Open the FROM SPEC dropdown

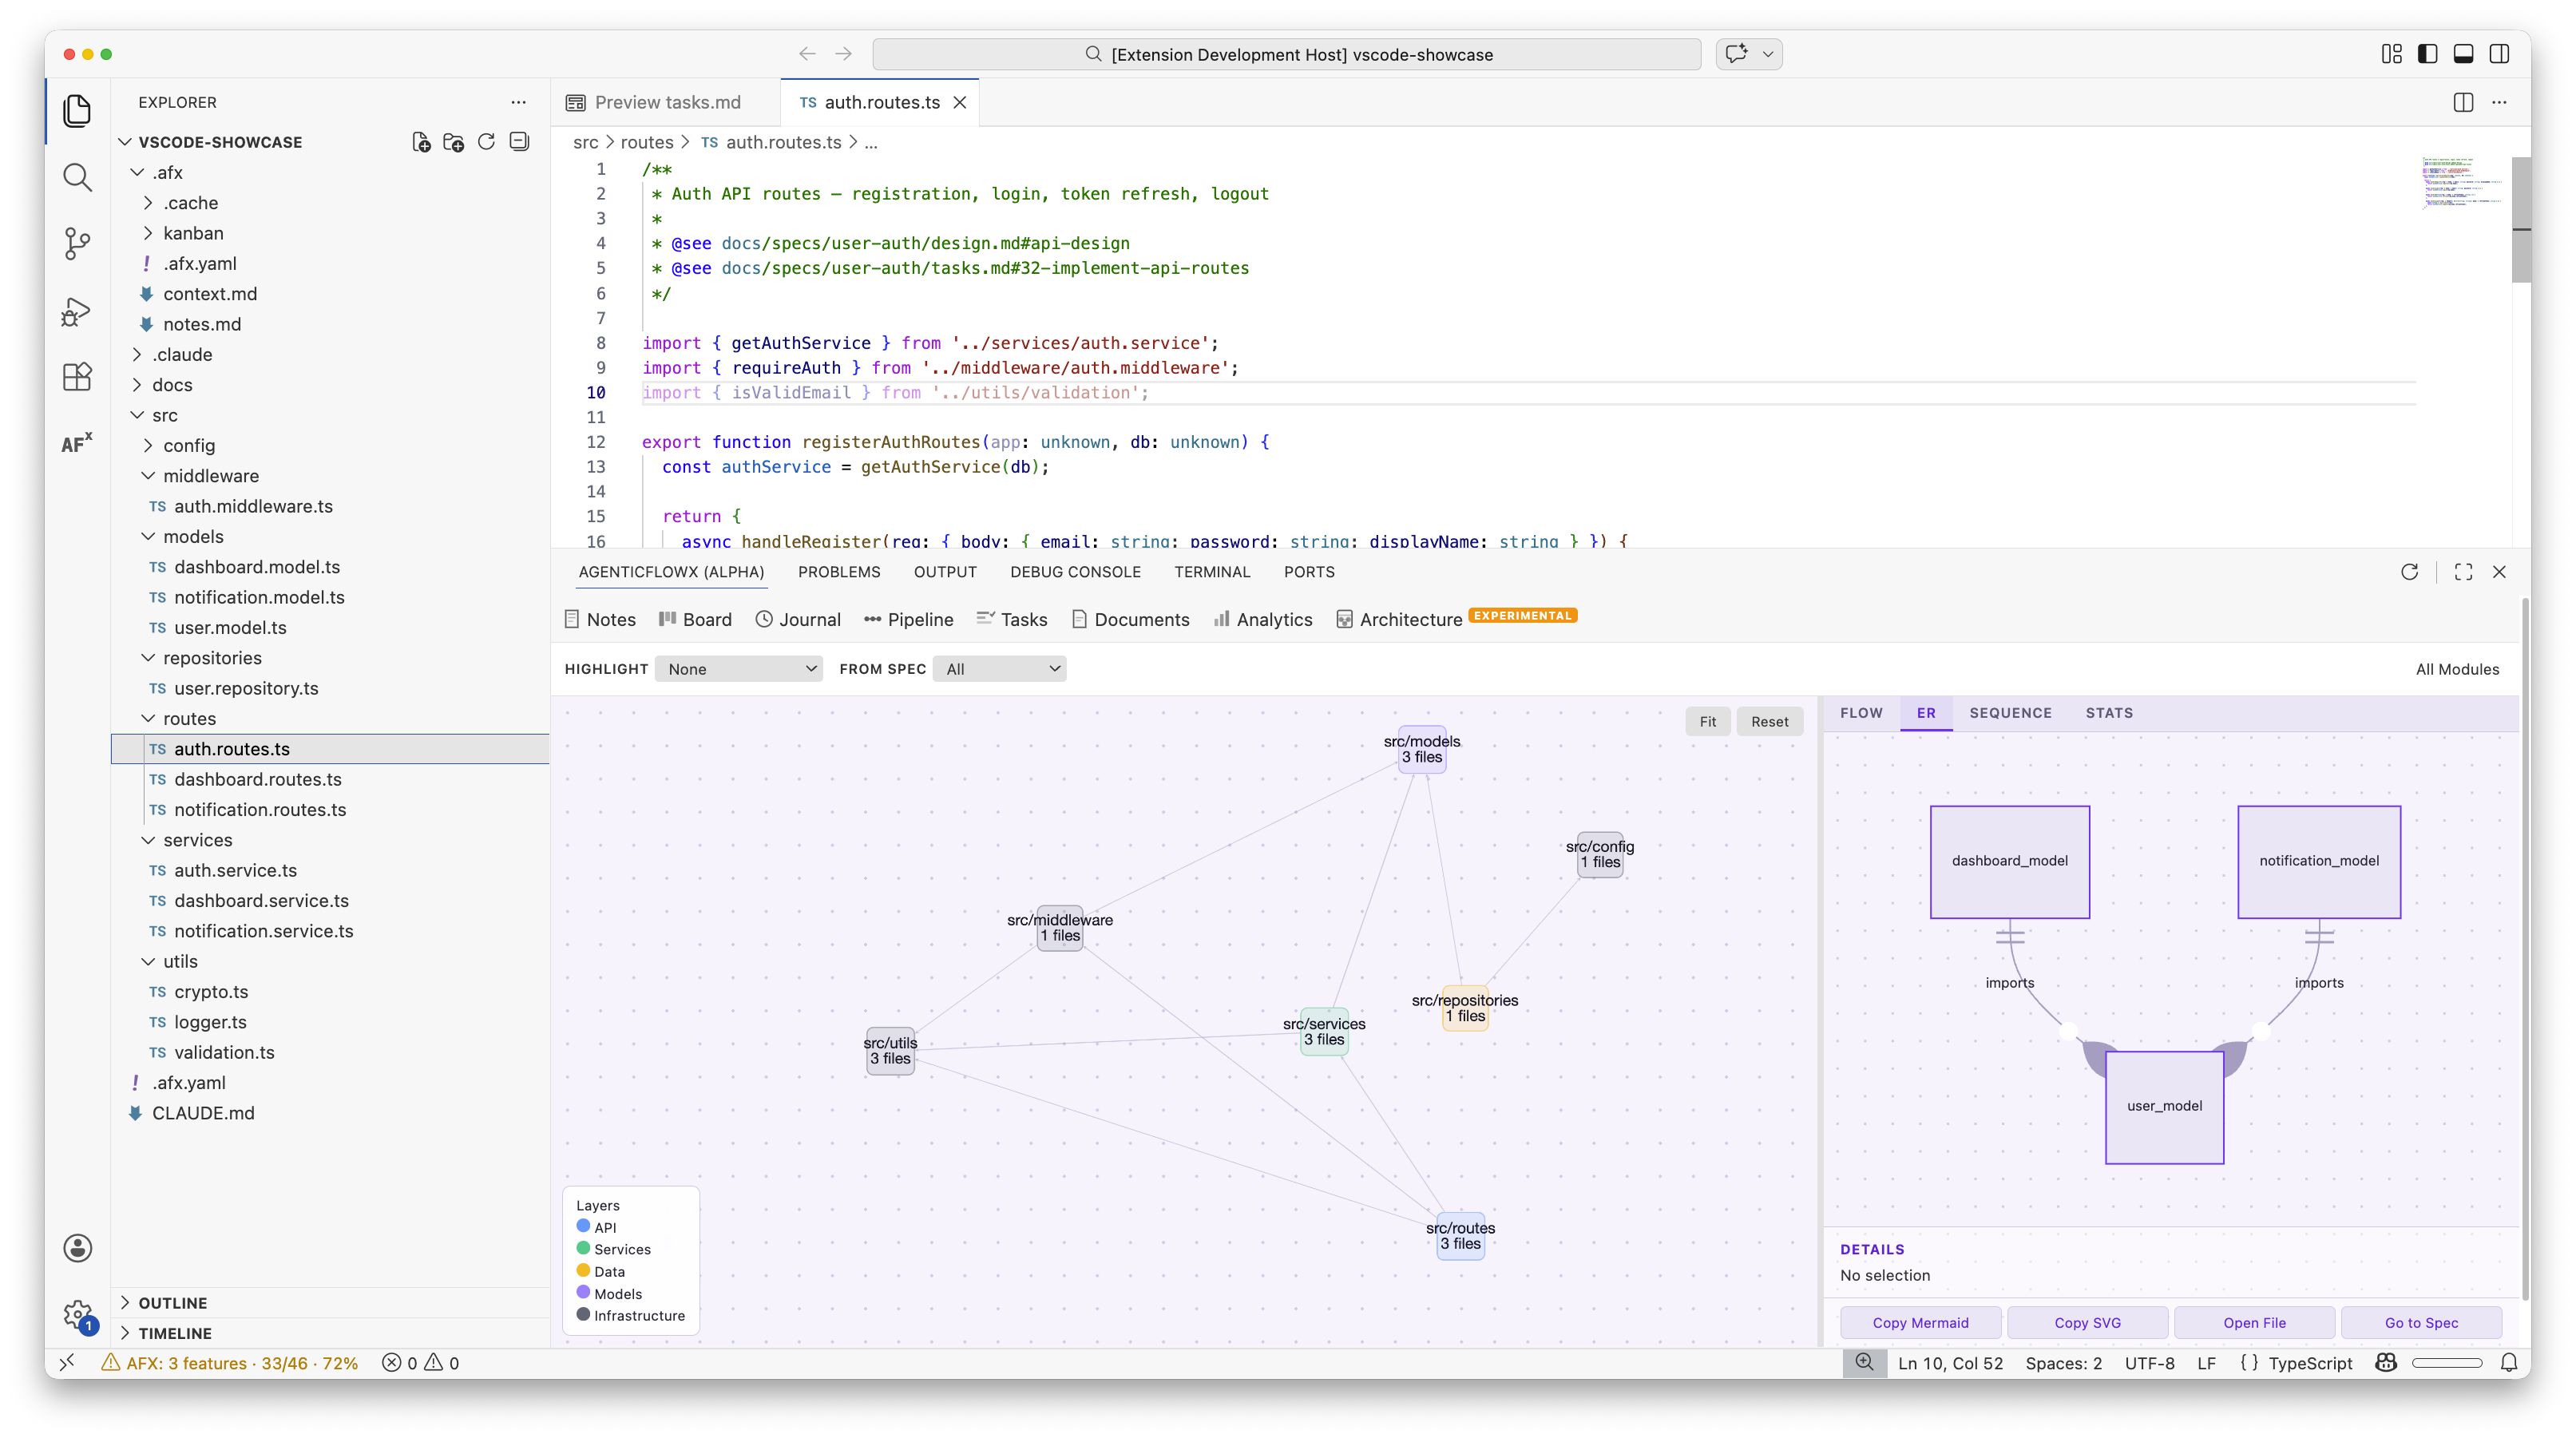tap(999, 669)
